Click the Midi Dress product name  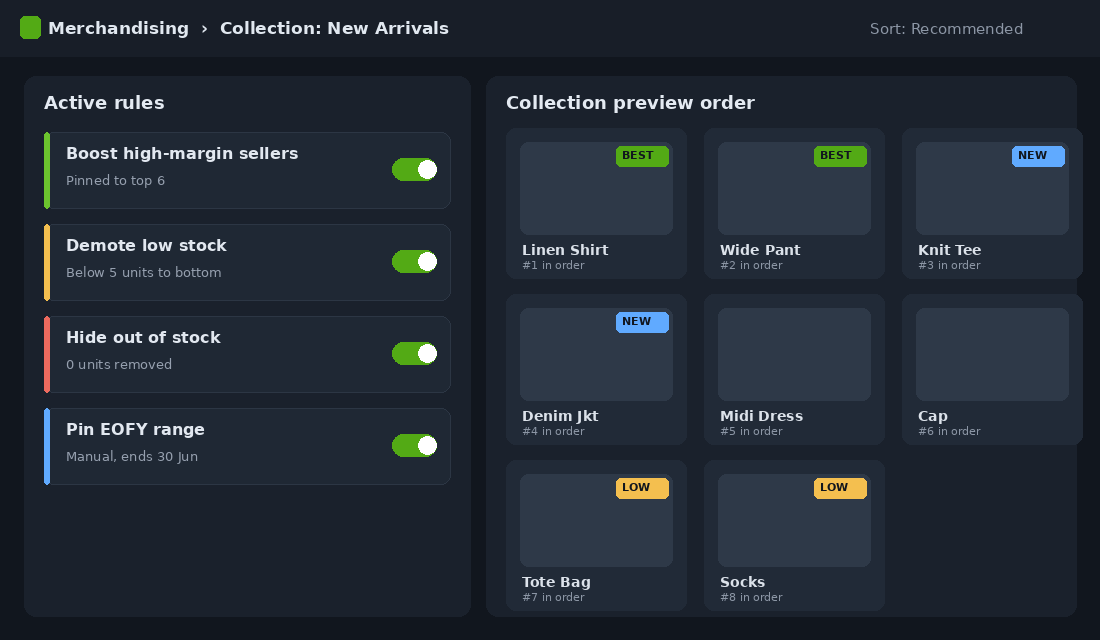click(x=761, y=416)
